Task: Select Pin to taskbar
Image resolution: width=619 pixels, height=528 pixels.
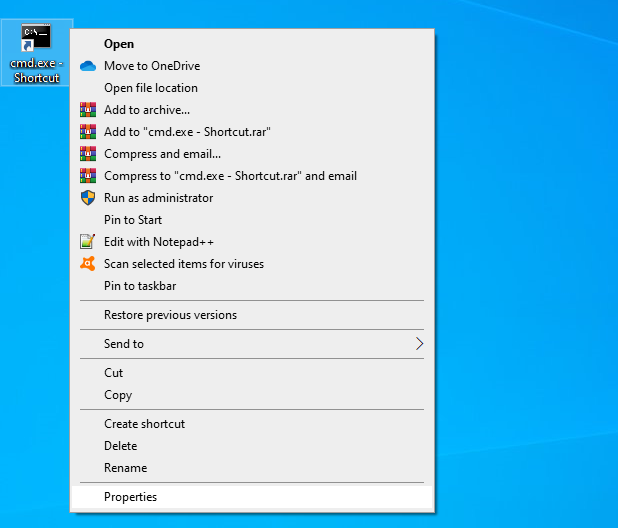Action: pos(252,286)
